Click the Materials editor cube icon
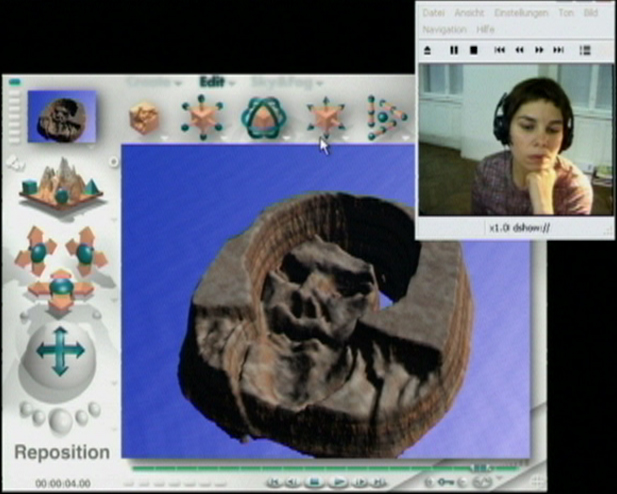The image size is (617, 494). coord(145,118)
